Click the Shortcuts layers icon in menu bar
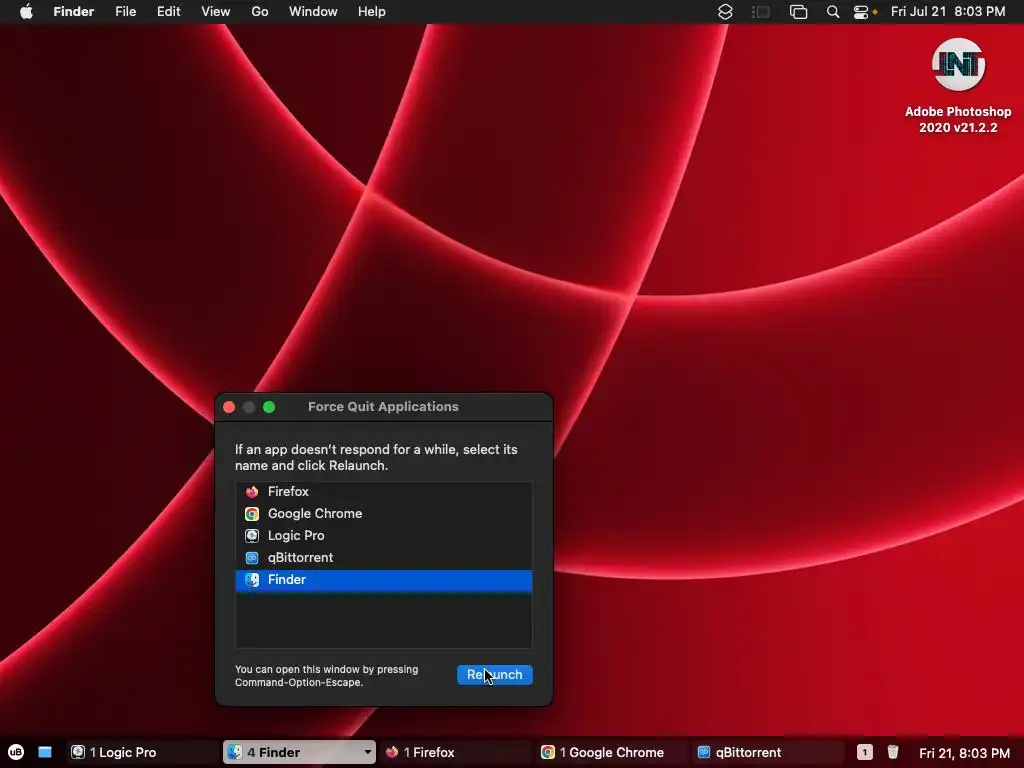Screen dimensions: 1024x768 pyautogui.click(x=725, y=12)
